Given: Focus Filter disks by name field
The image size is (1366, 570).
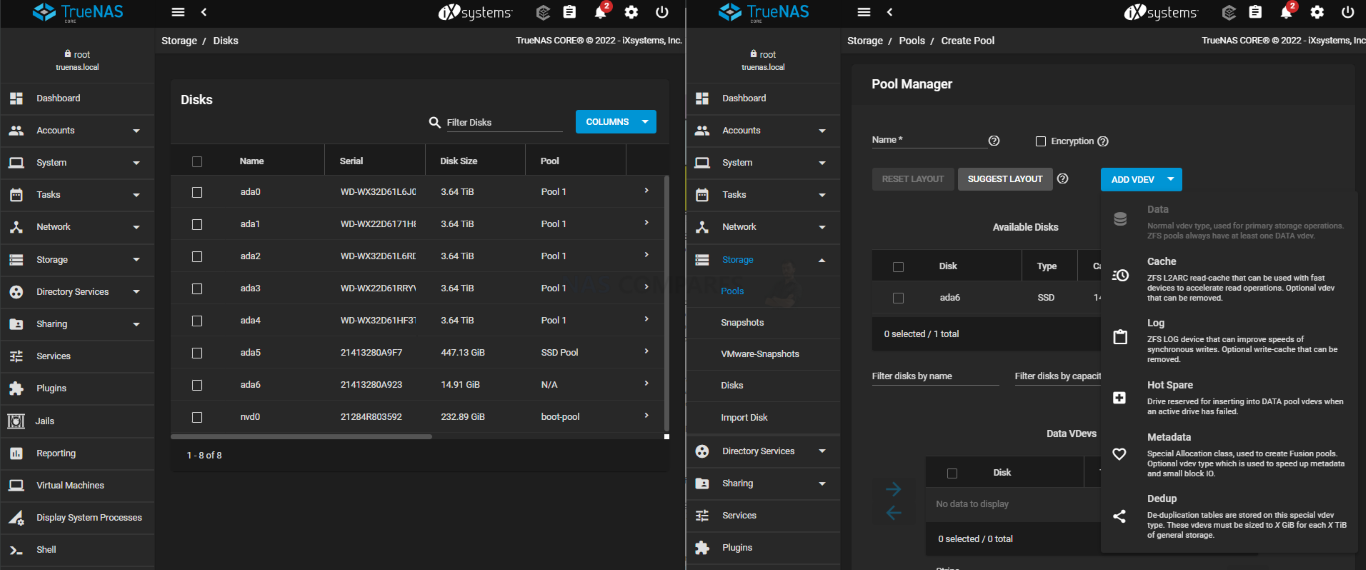Looking at the screenshot, I should [935, 376].
